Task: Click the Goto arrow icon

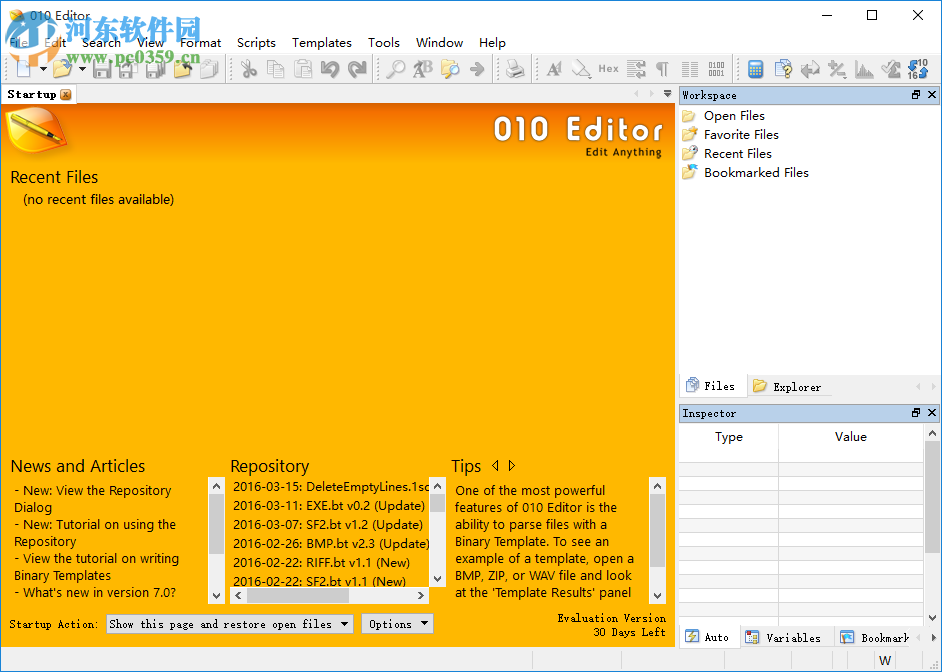Action: [x=477, y=69]
